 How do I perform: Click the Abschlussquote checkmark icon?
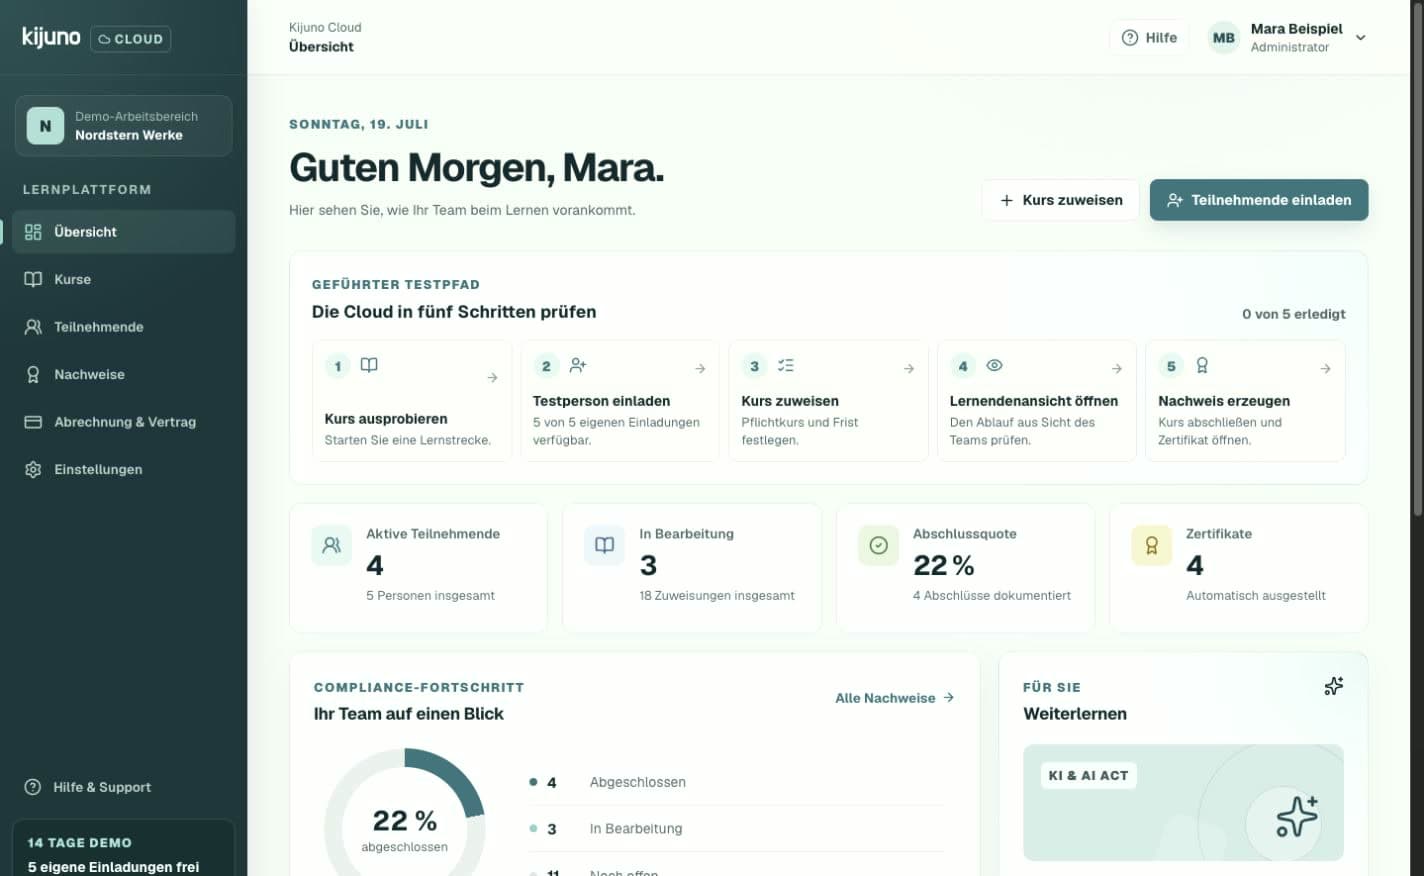pos(878,545)
